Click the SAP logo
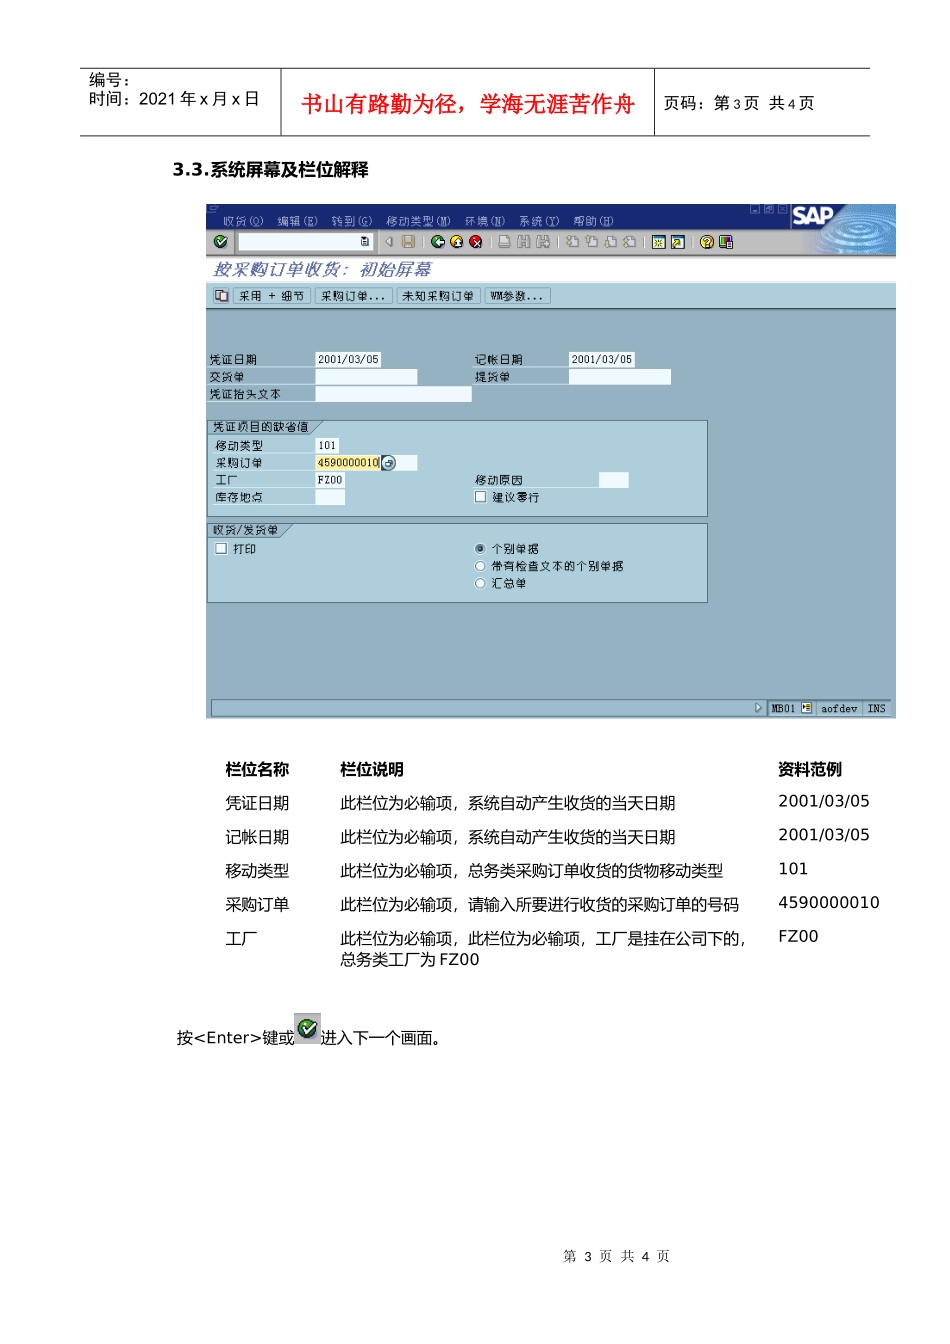This screenshot has width=950, height=1344. [813, 216]
